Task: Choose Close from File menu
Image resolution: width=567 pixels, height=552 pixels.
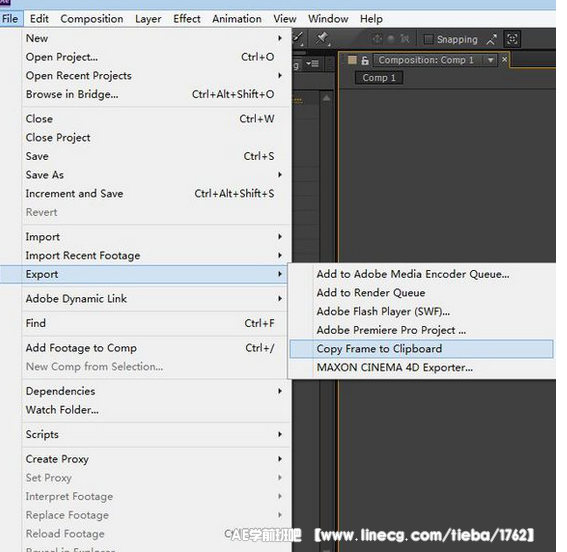Action: tap(155, 119)
